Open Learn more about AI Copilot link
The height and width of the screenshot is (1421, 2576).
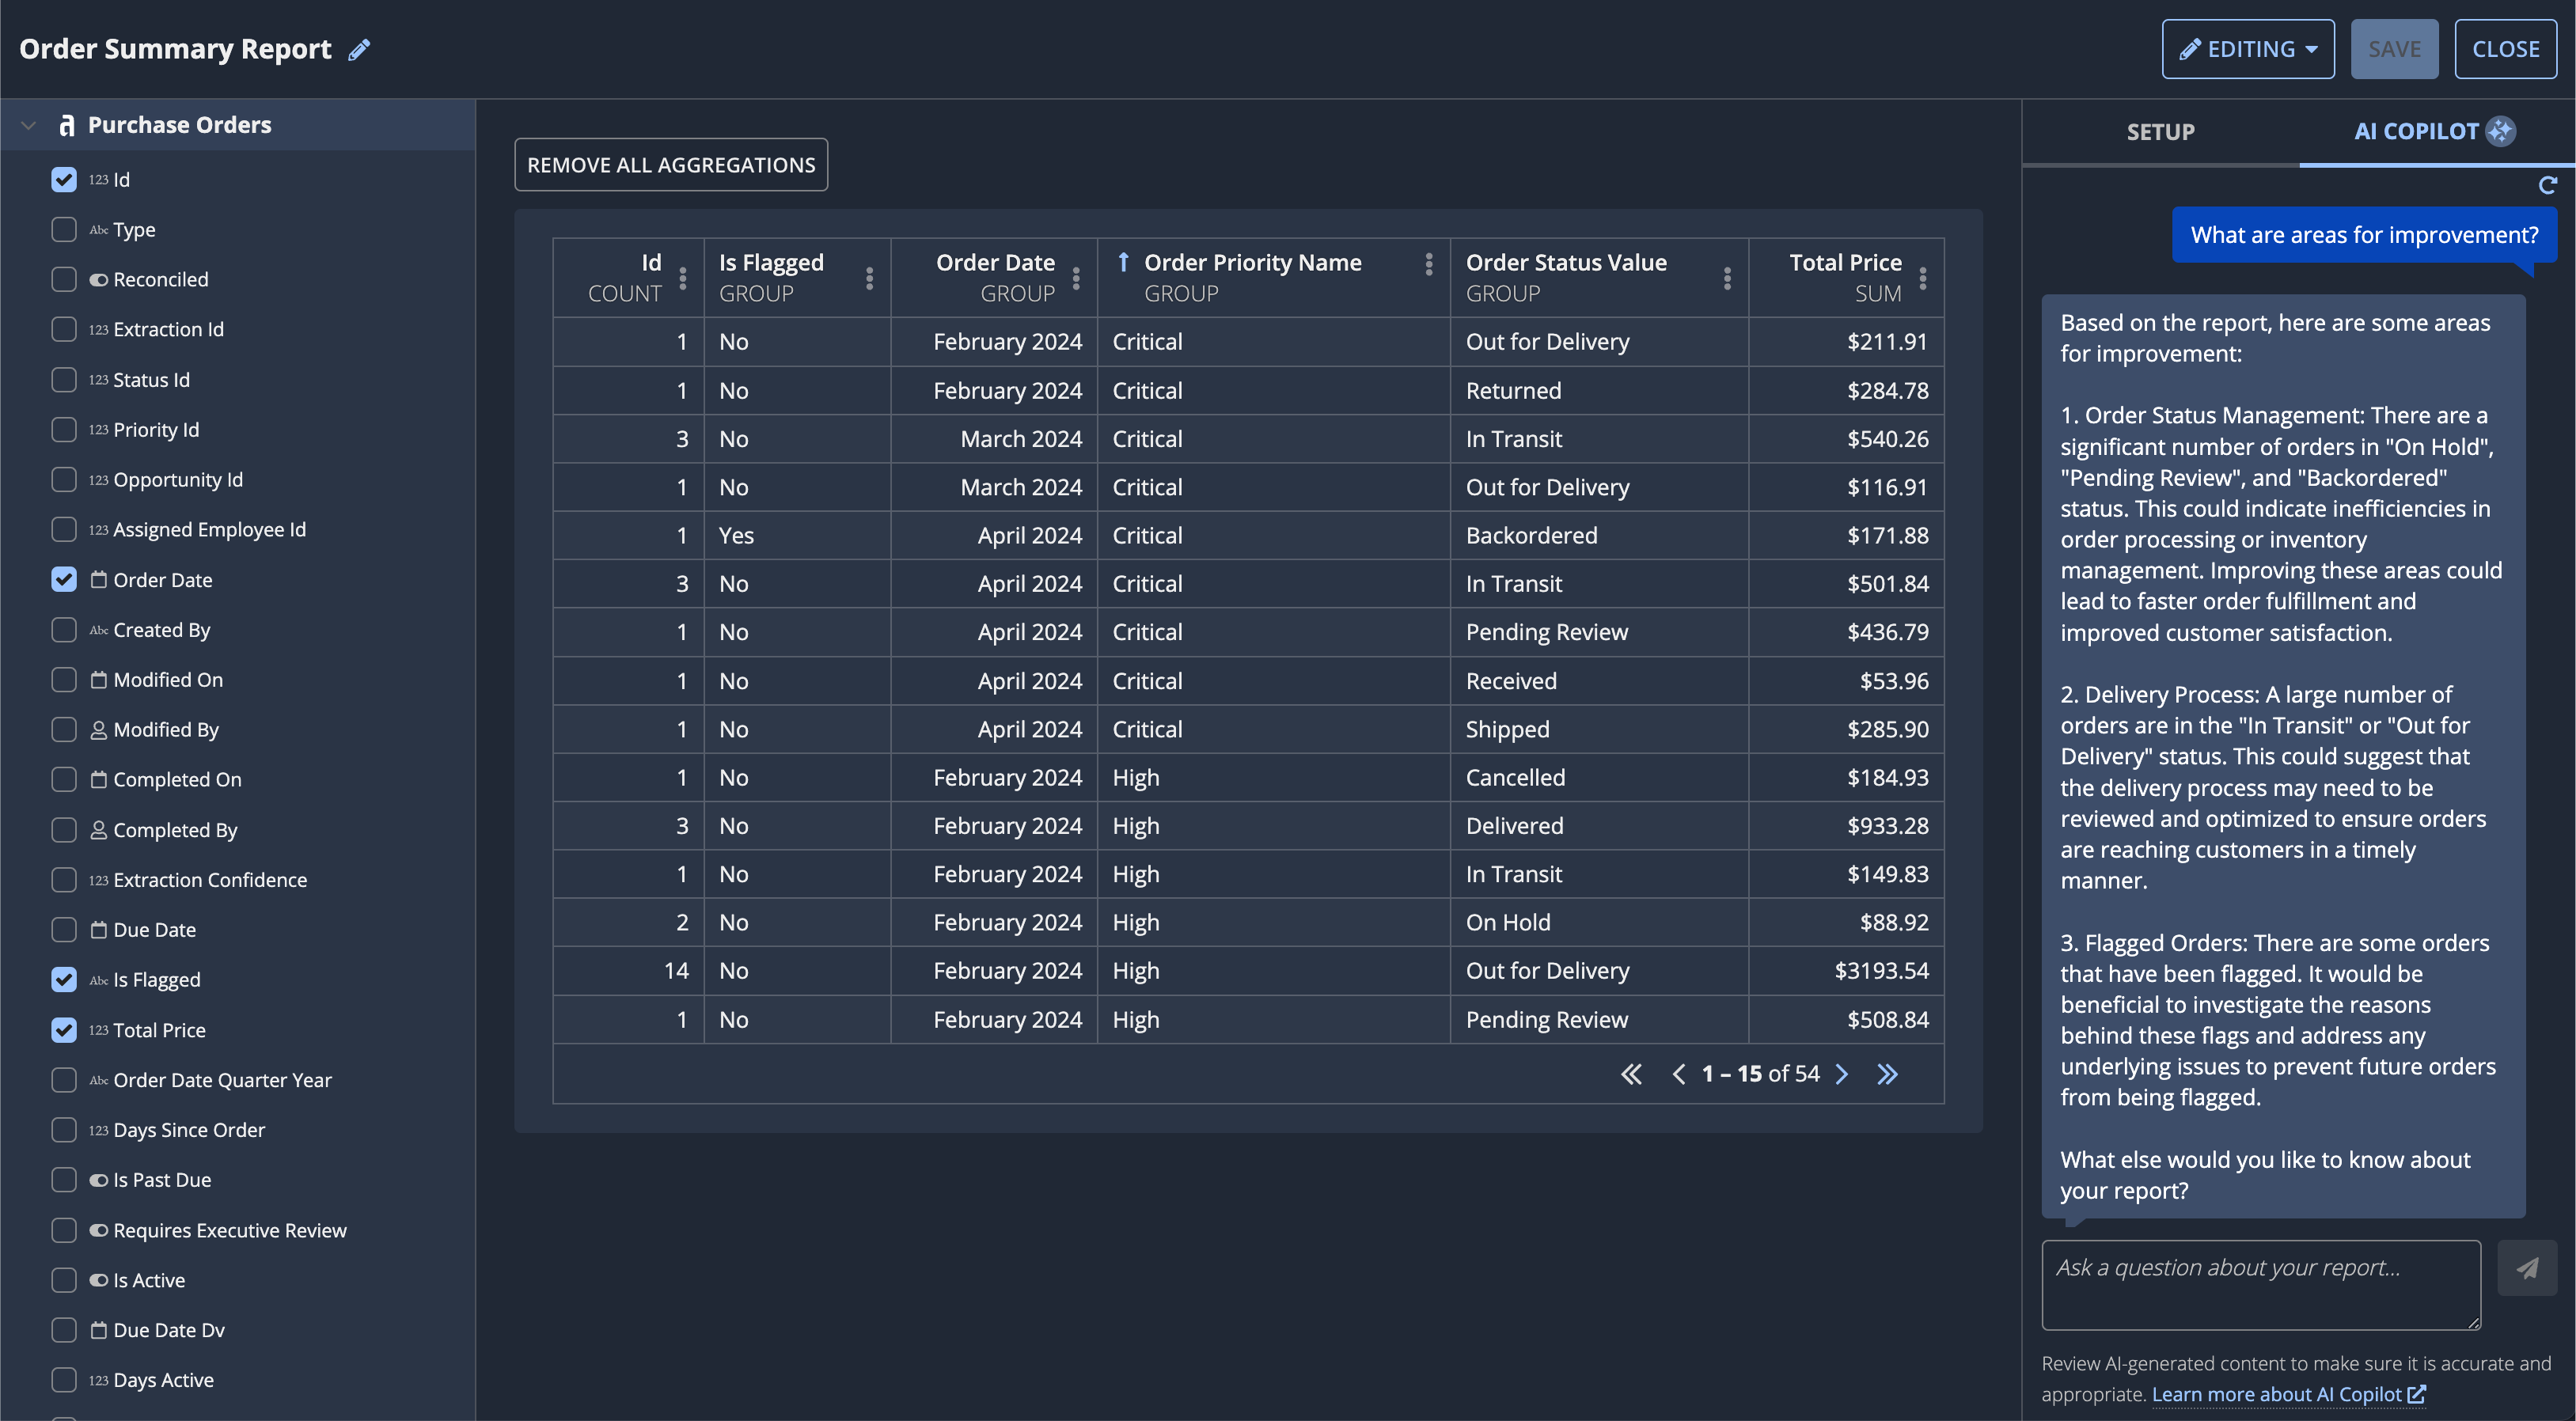coord(2288,1394)
